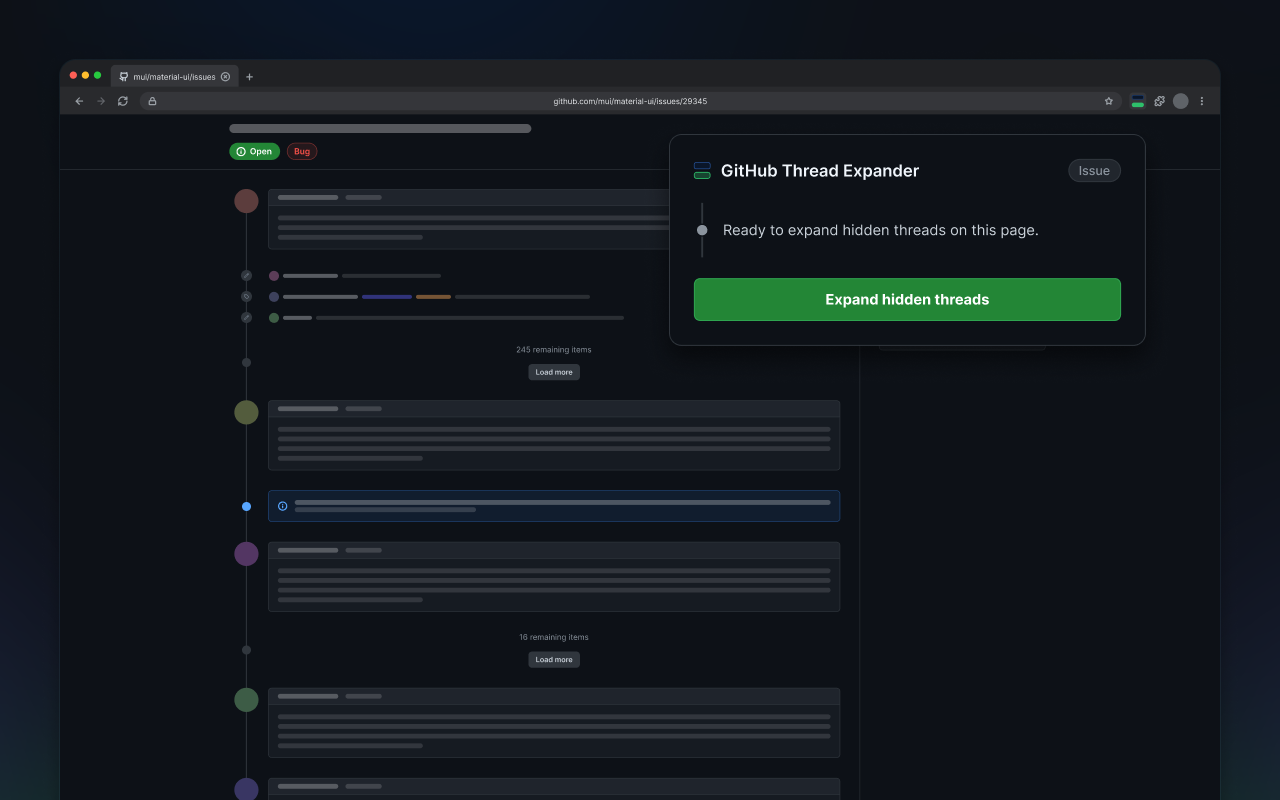Click the olive-green comment avatar
Screen dimensions: 1280x800
[246, 412]
